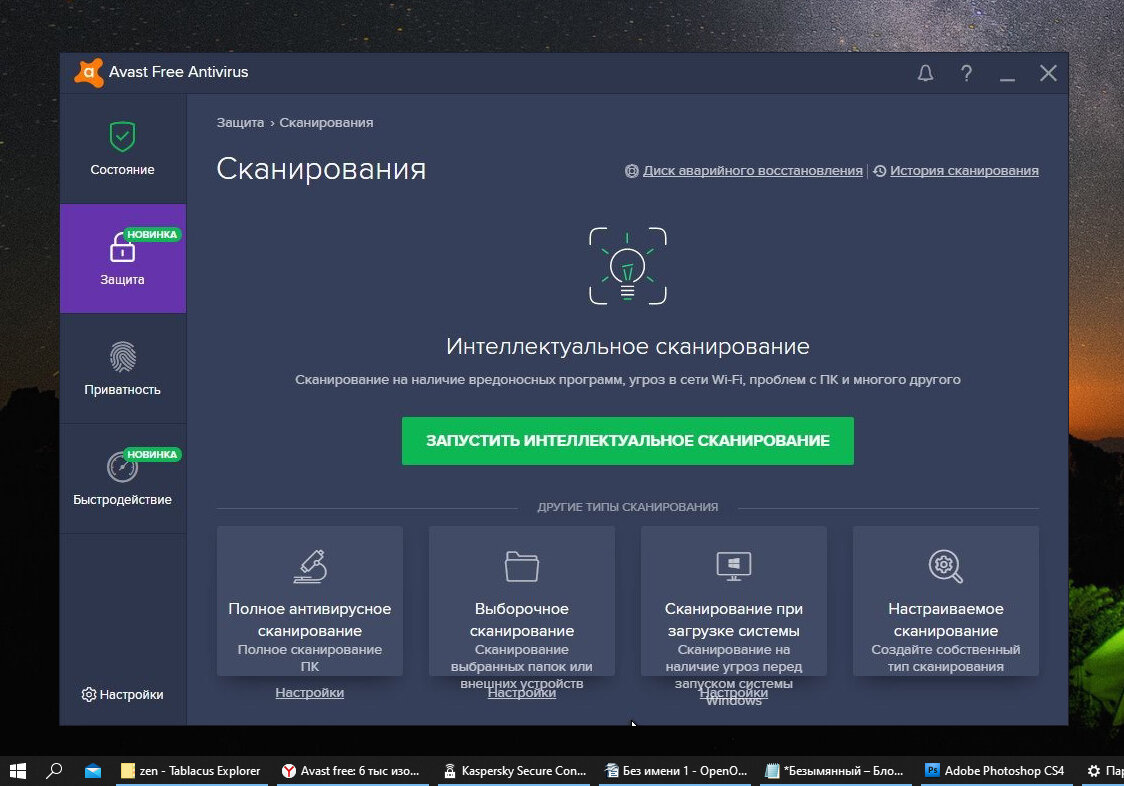
Task: Start ЗАПУСТИТЬ ИНТЕЛЛЕКТУАЛЬНОЕ СКАНИРОВАНИЕ
Action: pyautogui.click(x=627, y=440)
